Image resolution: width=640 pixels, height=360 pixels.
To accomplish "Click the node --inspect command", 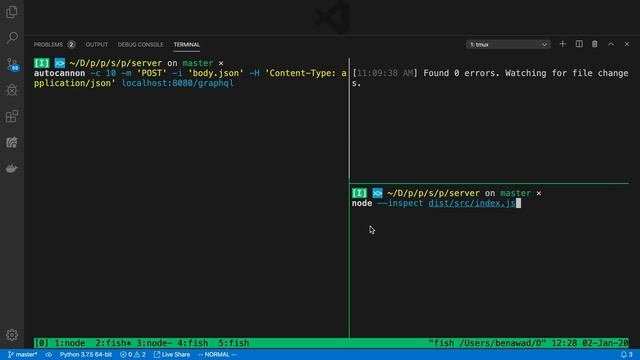I will [x=387, y=203].
